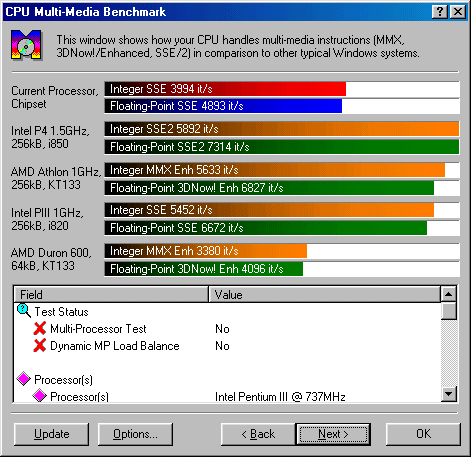Viewport: 471px width, 457px height.
Task: Select the Integer SSE2 5892 it/s bar
Action: point(282,129)
